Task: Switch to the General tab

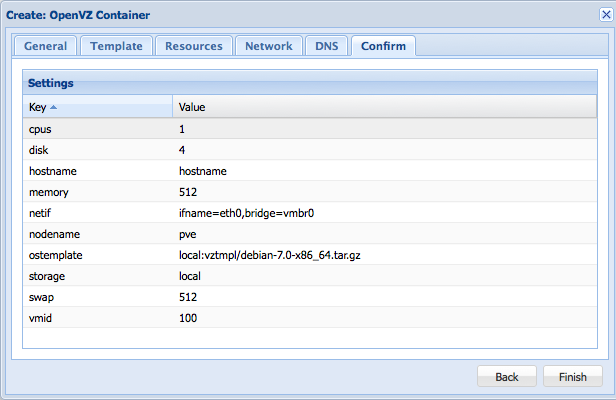Action: pos(45,46)
